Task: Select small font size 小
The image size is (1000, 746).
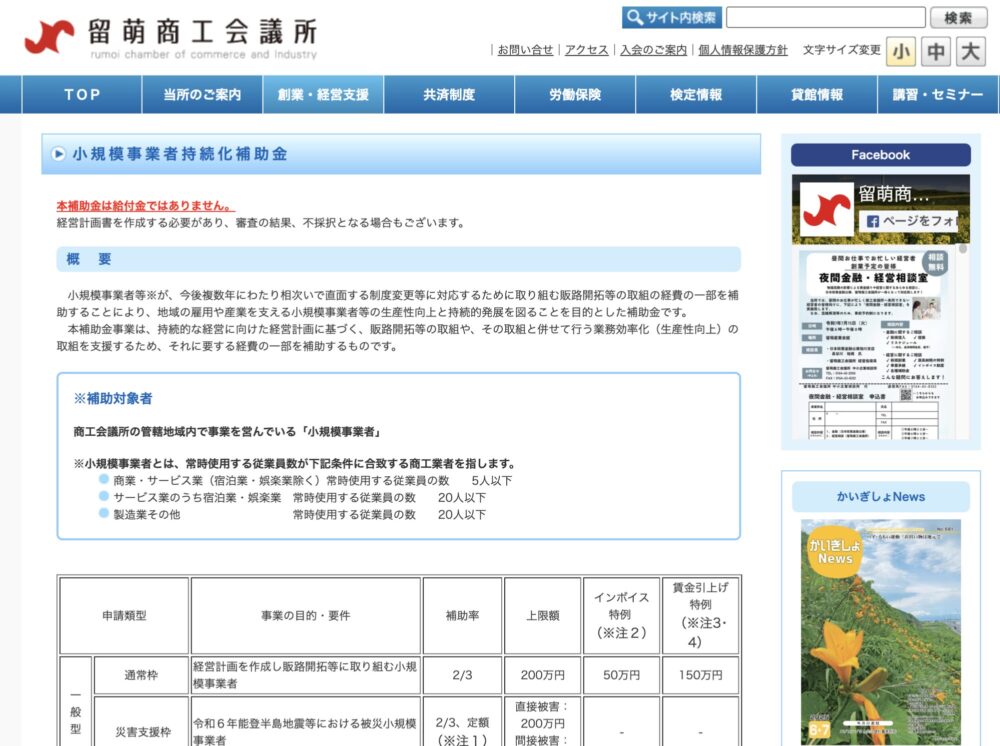Action: click(901, 51)
